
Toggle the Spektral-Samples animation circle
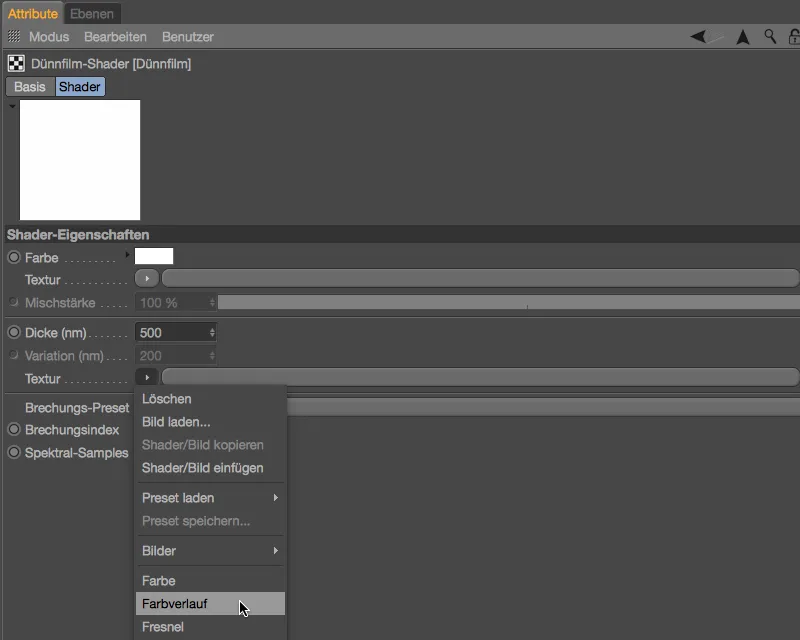(x=14, y=452)
